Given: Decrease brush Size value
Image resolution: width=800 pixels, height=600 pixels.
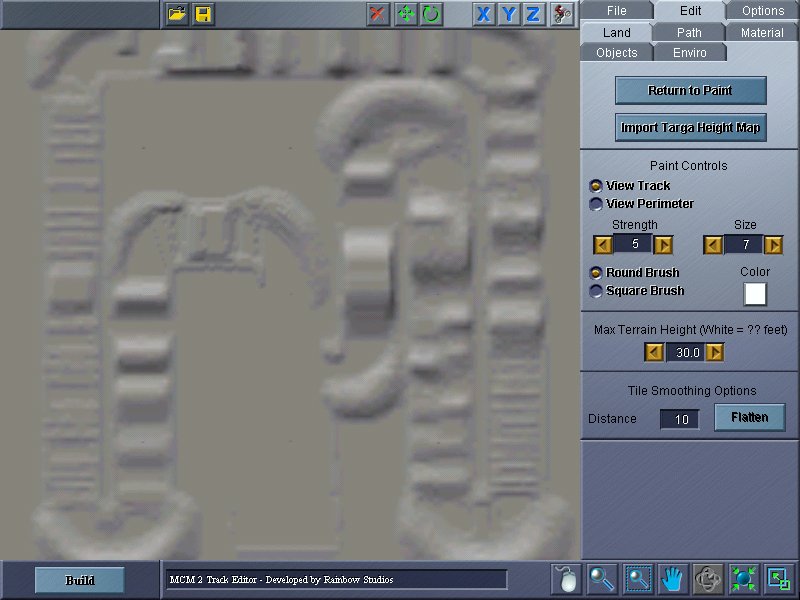Looking at the screenshot, I should tap(713, 245).
